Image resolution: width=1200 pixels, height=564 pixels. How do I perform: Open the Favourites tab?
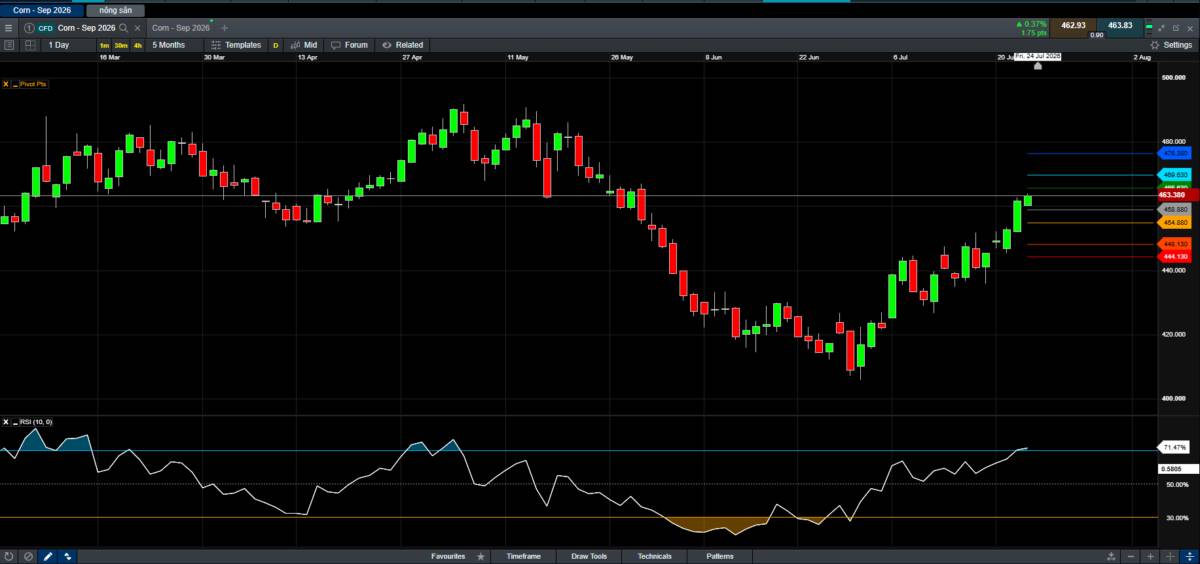click(x=448, y=556)
